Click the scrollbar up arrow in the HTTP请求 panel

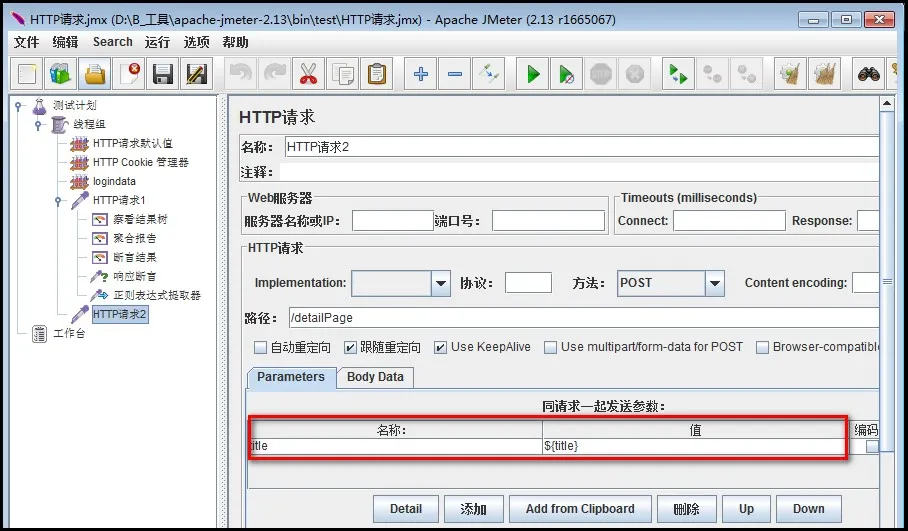click(887, 104)
